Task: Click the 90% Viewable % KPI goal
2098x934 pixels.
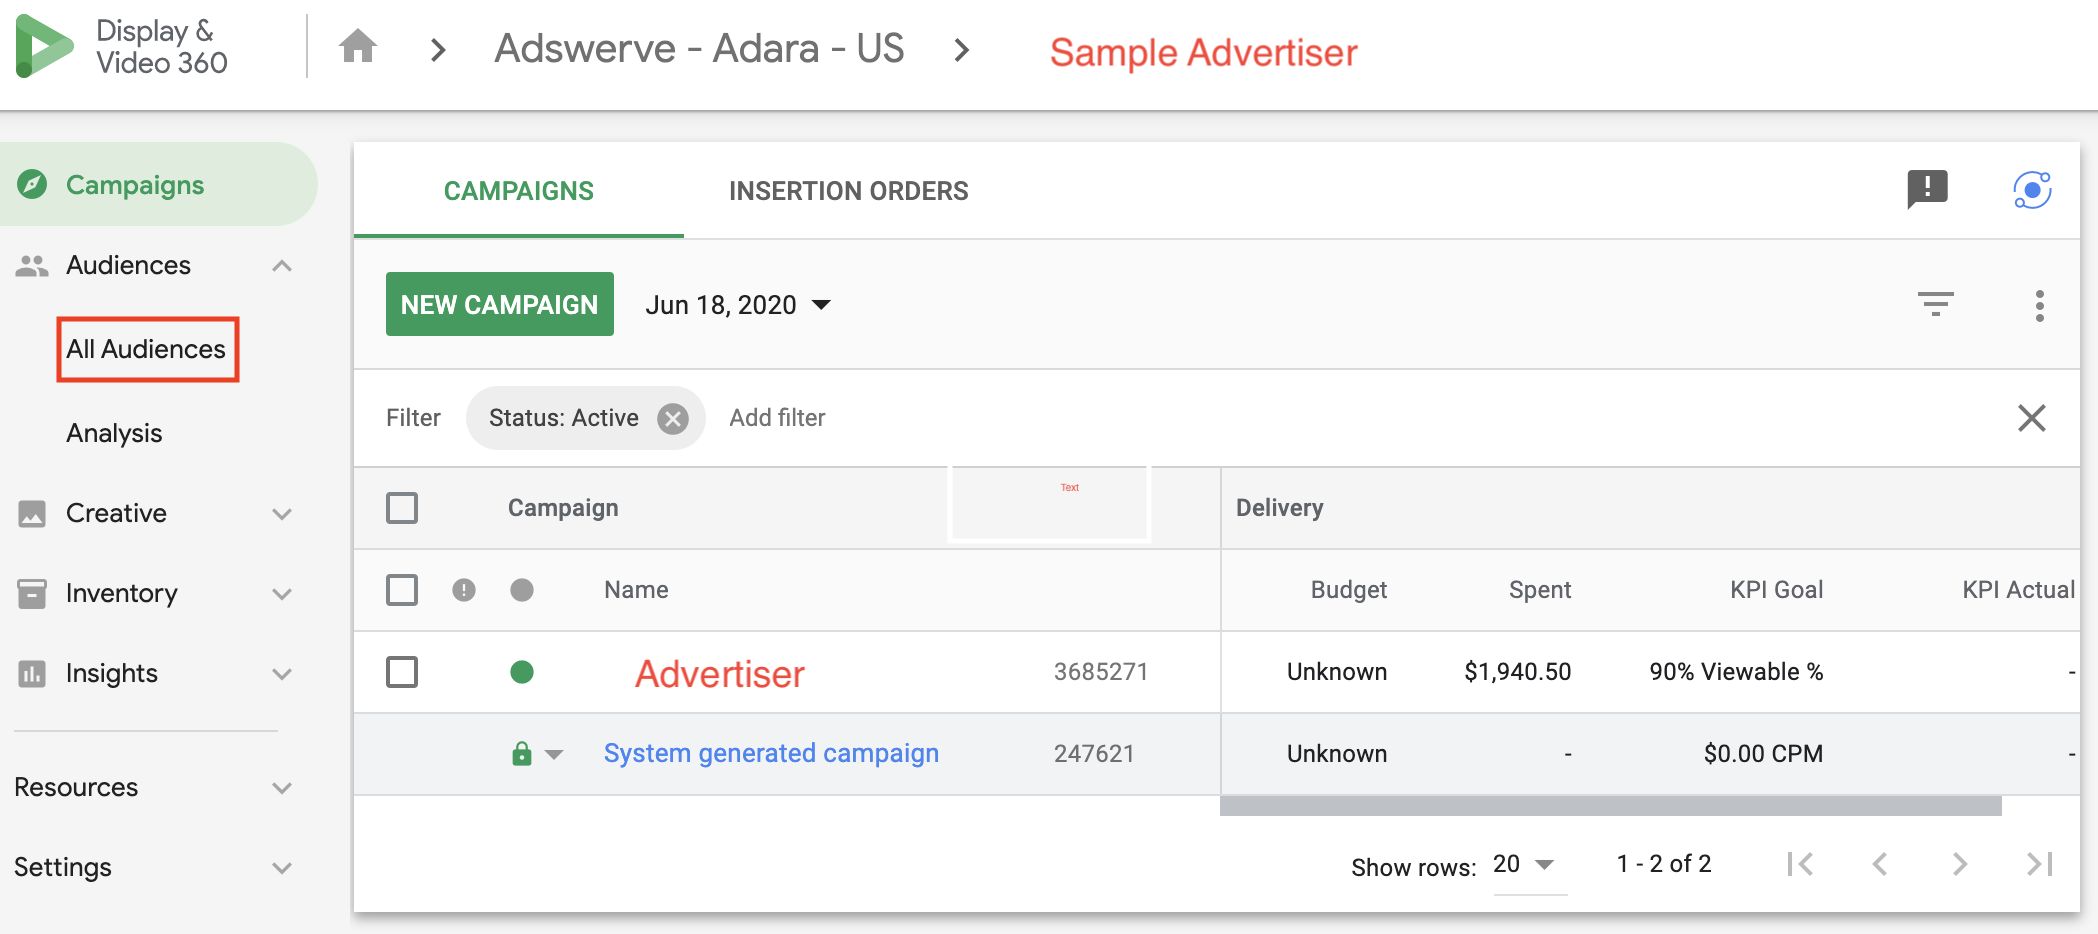Action: (1737, 672)
